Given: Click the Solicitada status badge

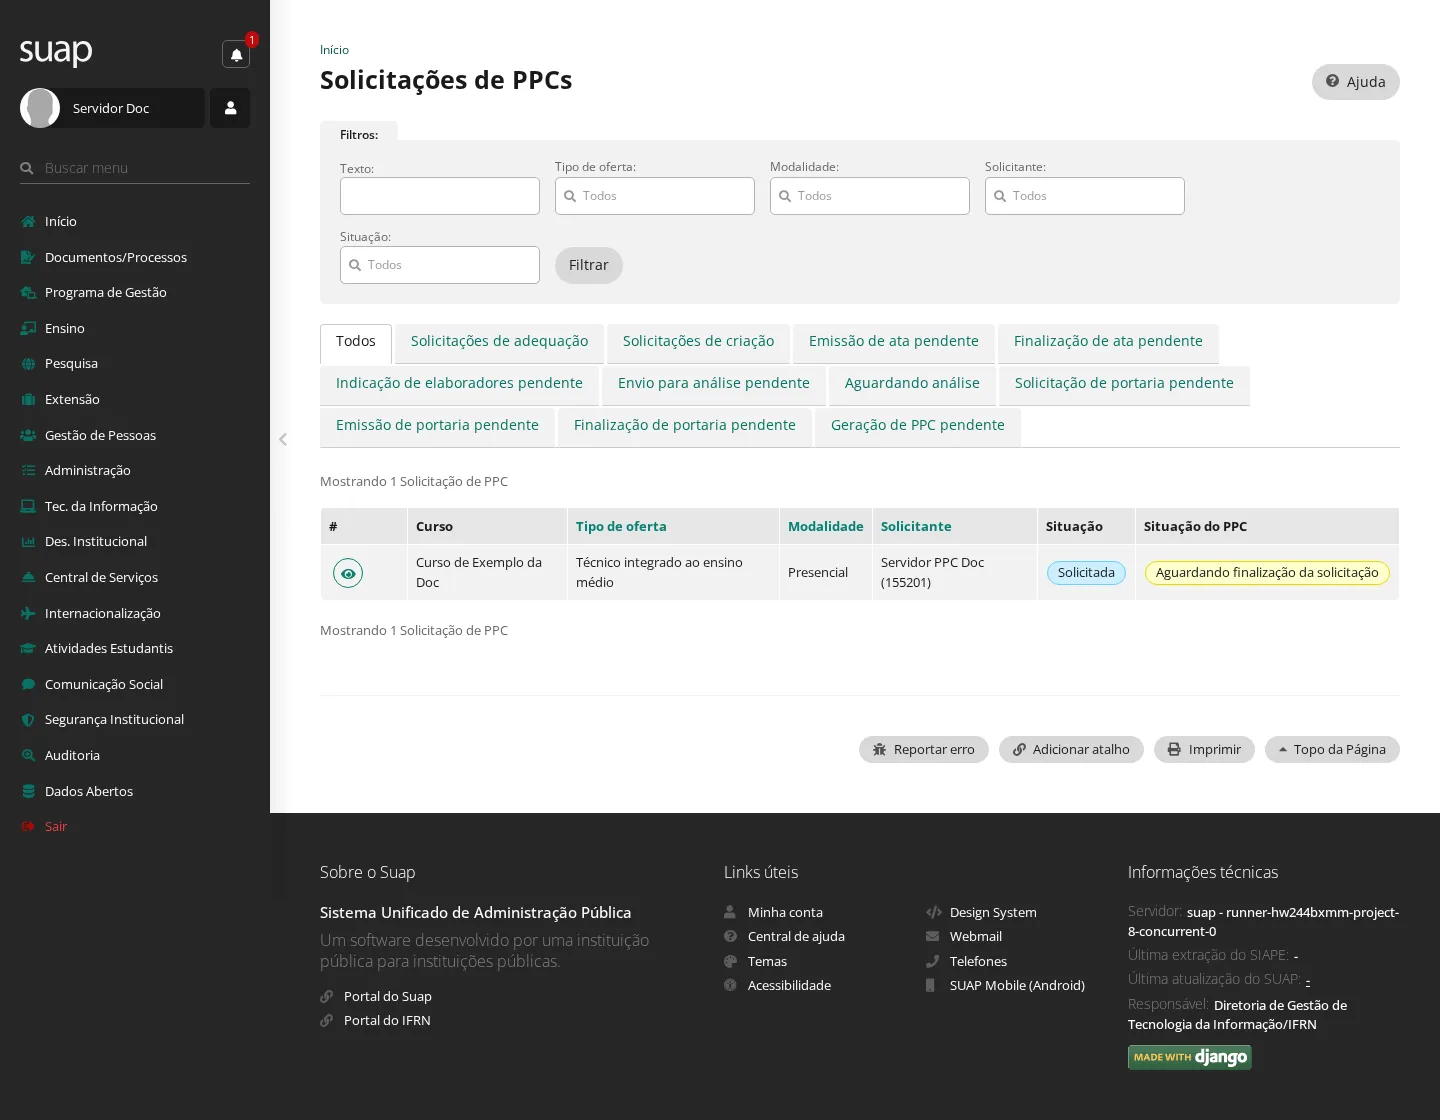Looking at the screenshot, I should tap(1086, 573).
